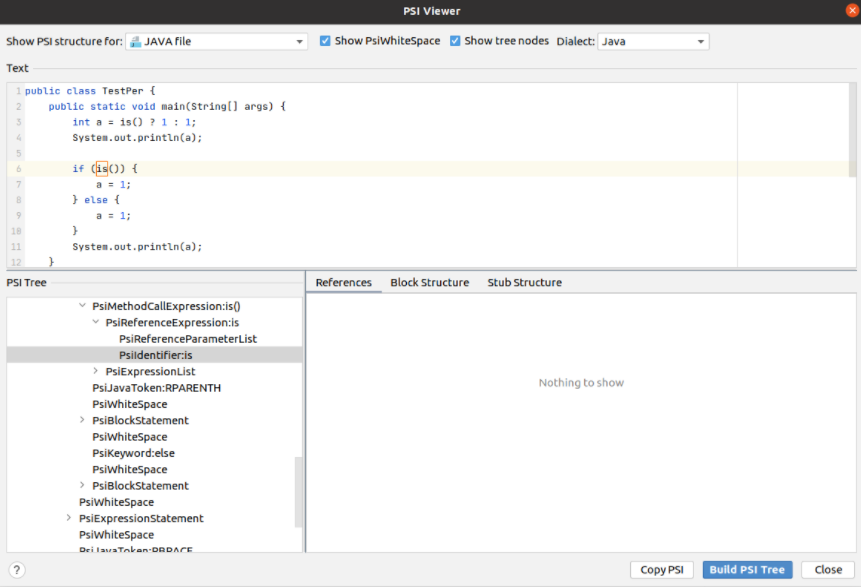Toggle the Show tree nodes checkbox
Image resolution: width=861 pixels, height=587 pixels.
[456, 41]
